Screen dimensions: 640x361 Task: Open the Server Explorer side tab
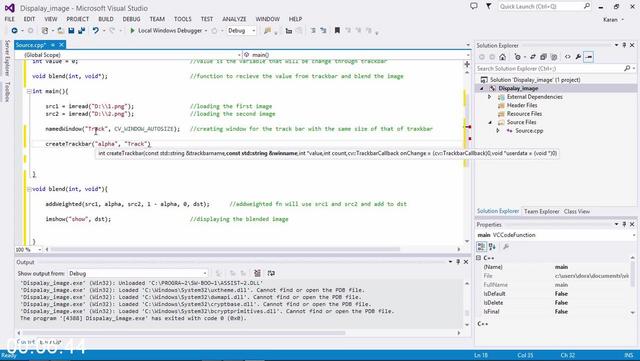[7, 58]
